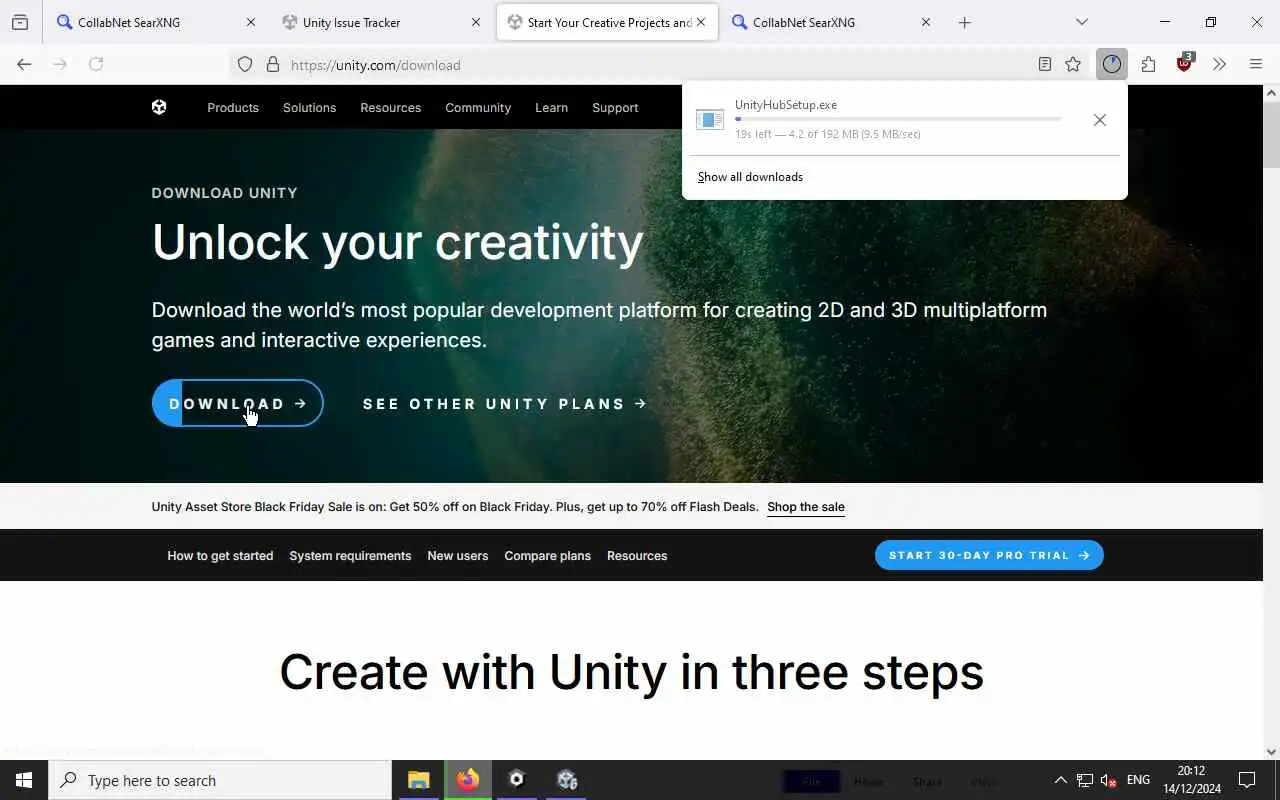Open clock showing 20:12 14/12/2024
Image resolution: width=1280 pixels, height=800 pixels.
[x=1191, y=780]
